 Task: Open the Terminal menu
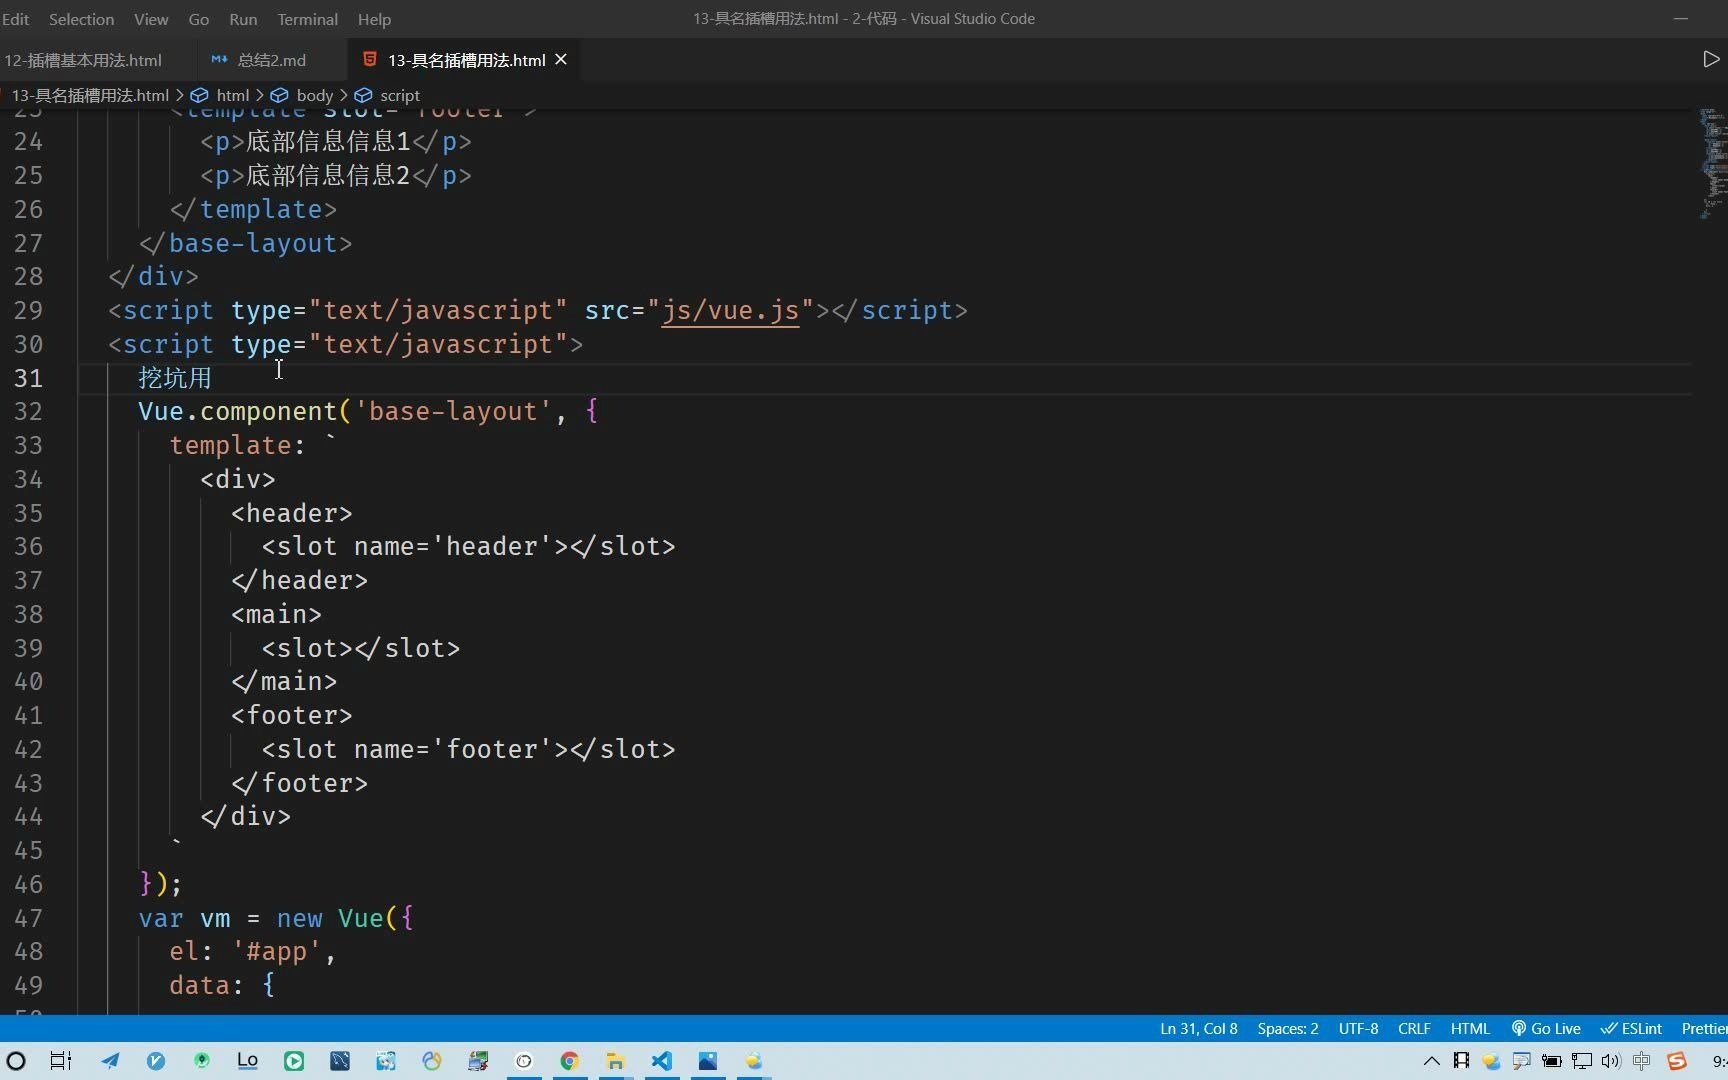307,19
